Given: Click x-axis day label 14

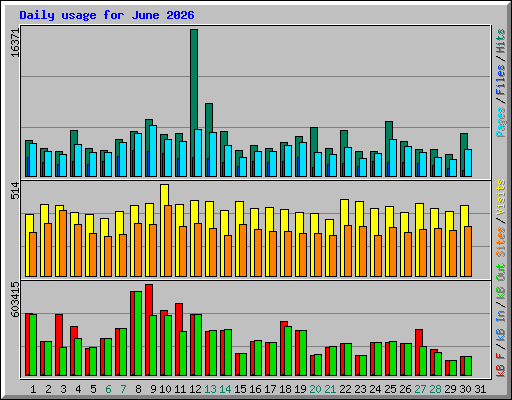Looking at the screenshot, I should (x=226, y=389).
